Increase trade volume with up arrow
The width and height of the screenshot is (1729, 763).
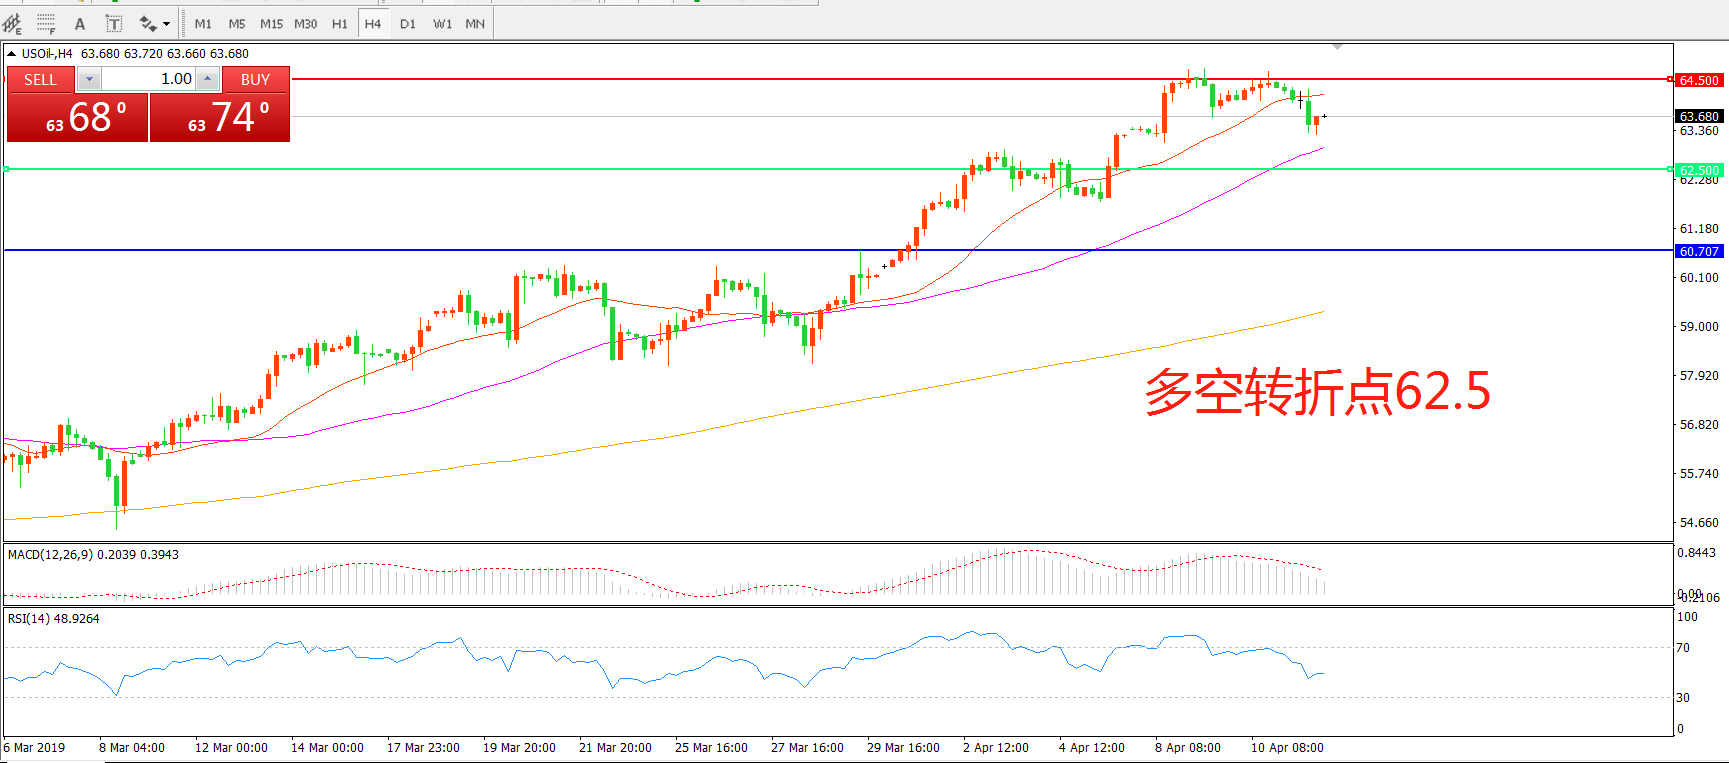[x=207, y=79]
